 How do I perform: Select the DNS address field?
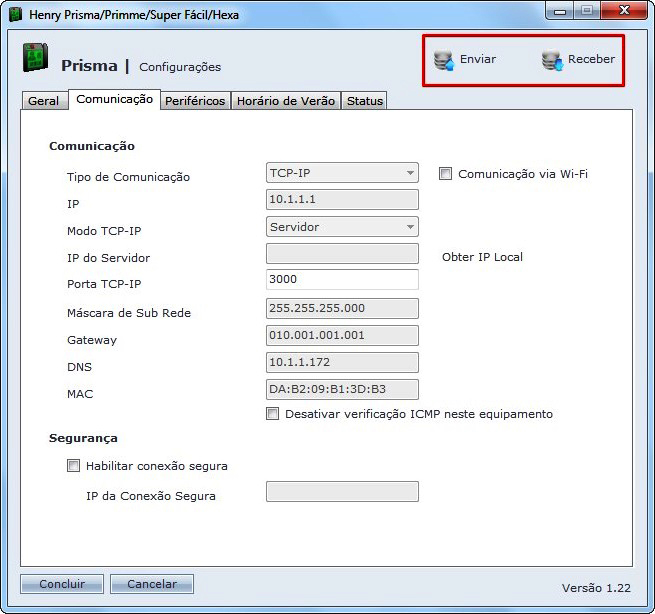(342, 362)
